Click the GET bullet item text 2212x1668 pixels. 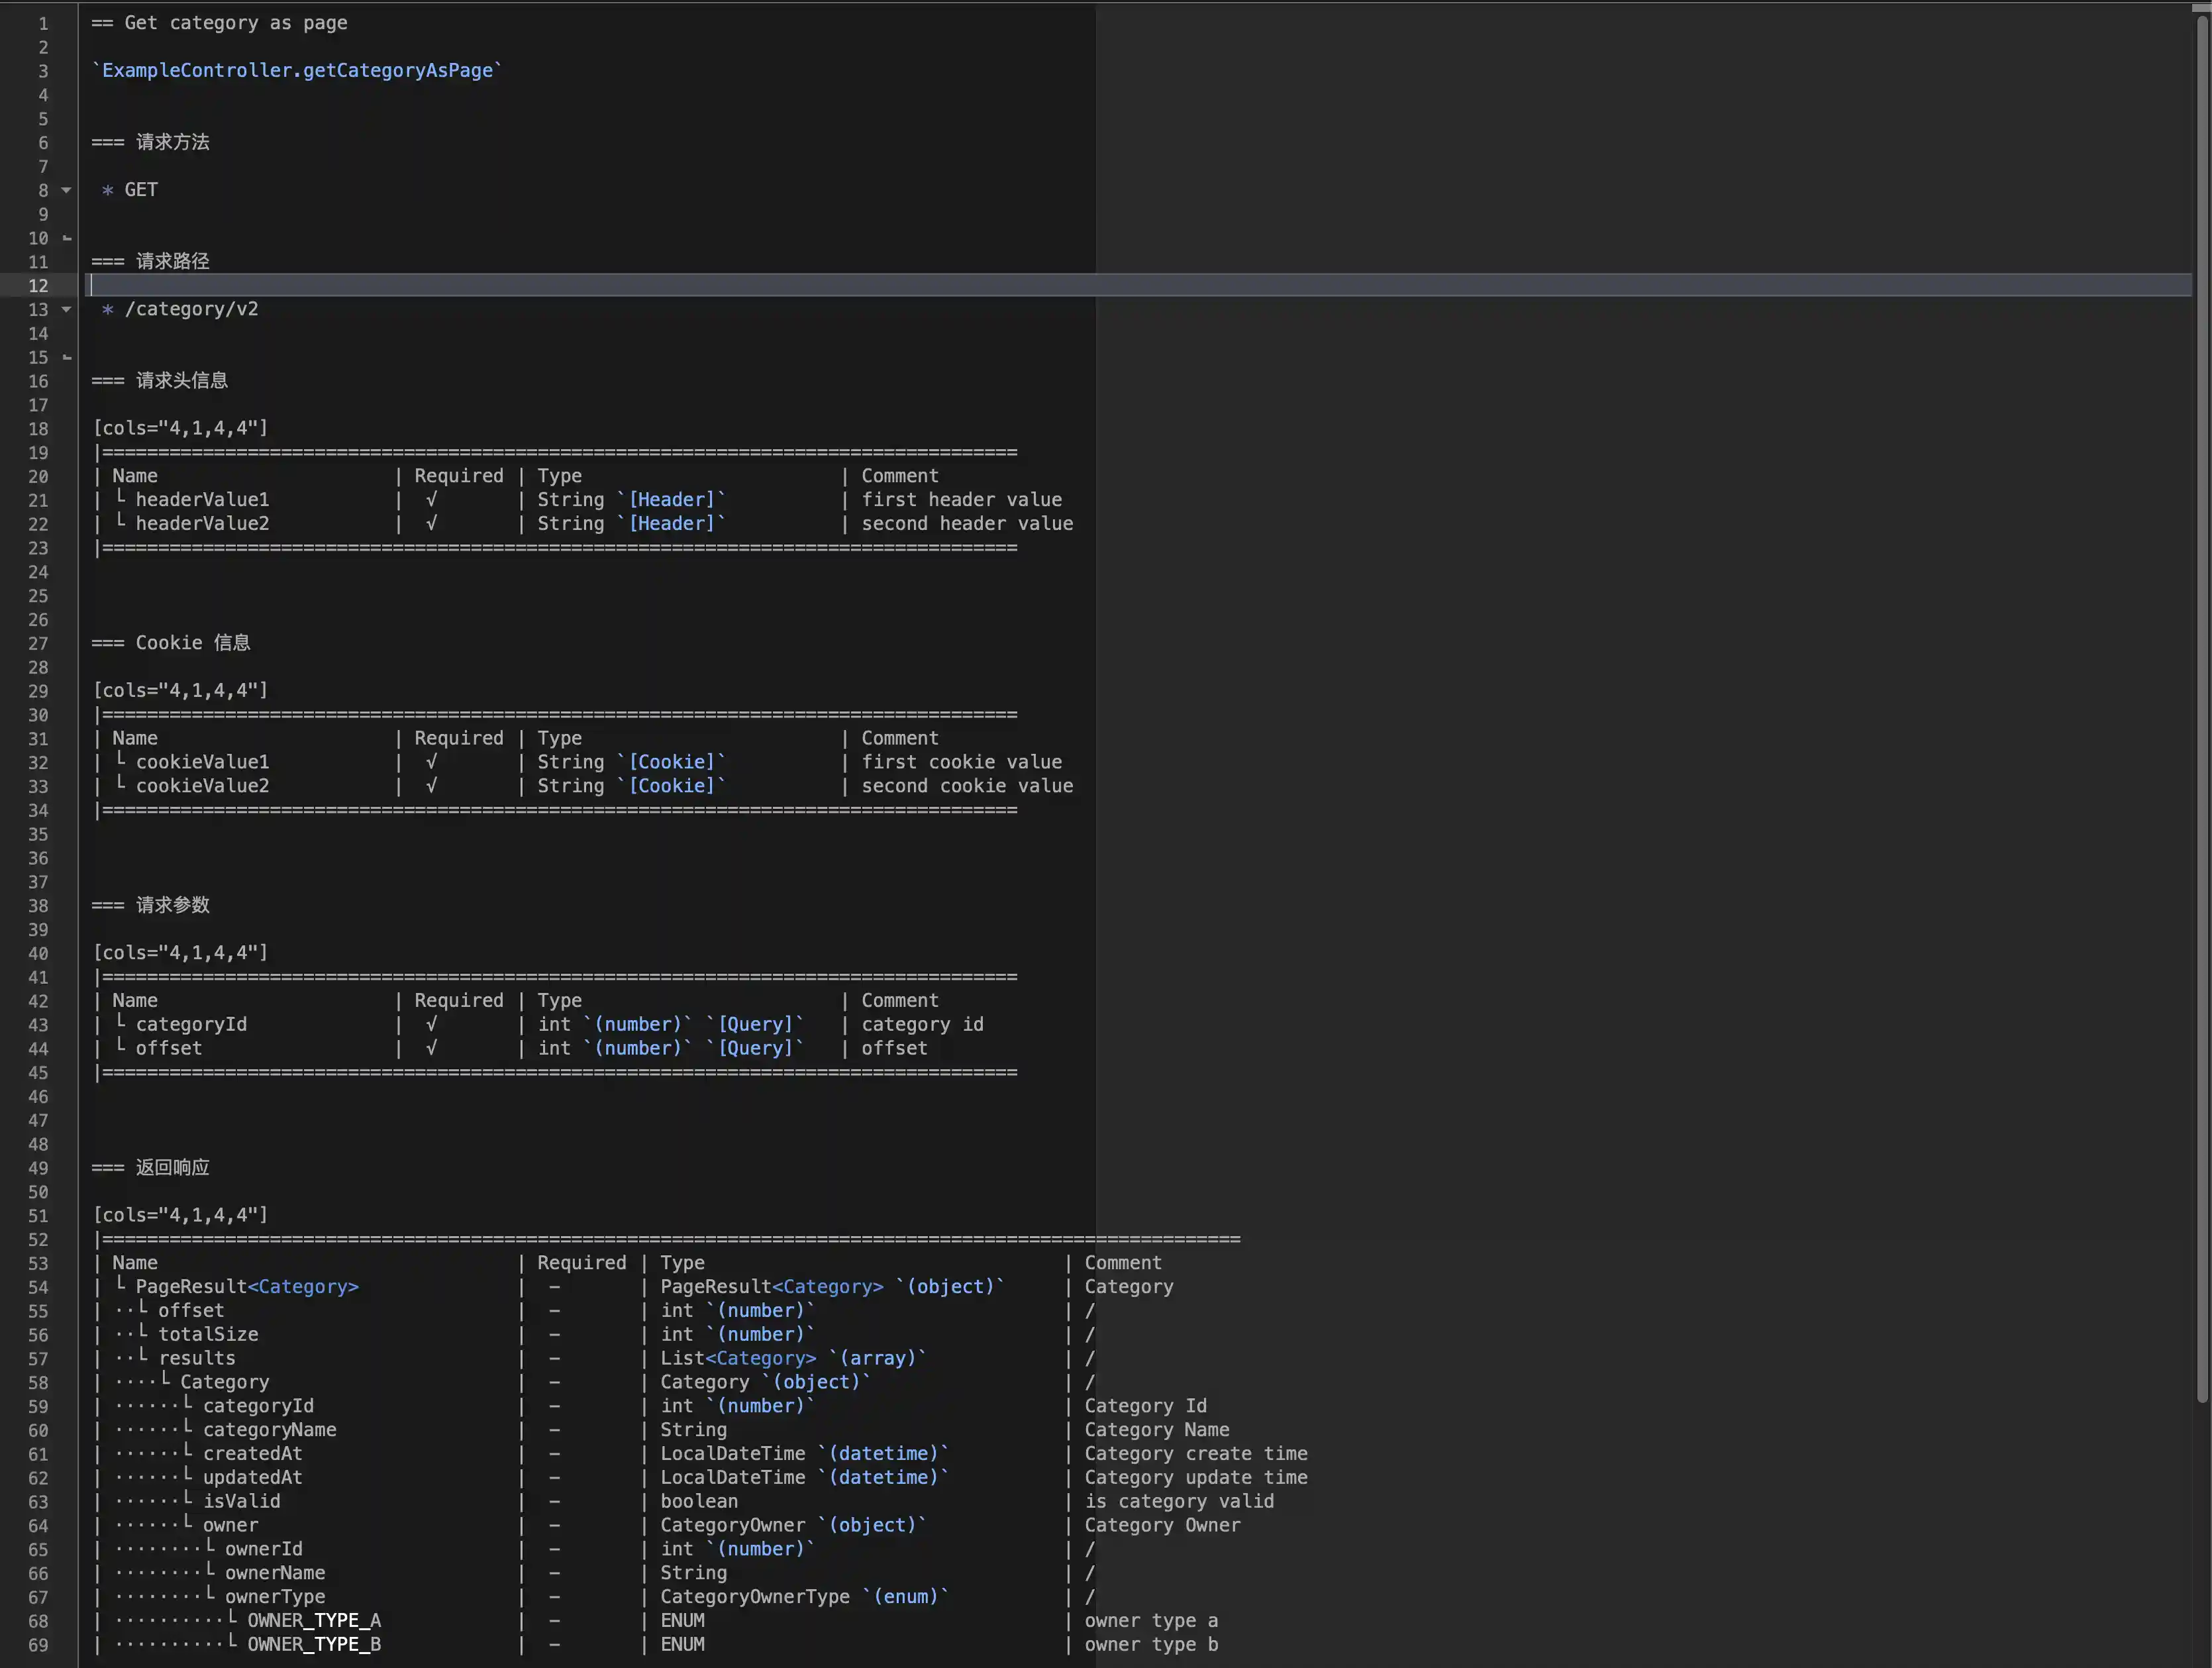coord(141,190)
